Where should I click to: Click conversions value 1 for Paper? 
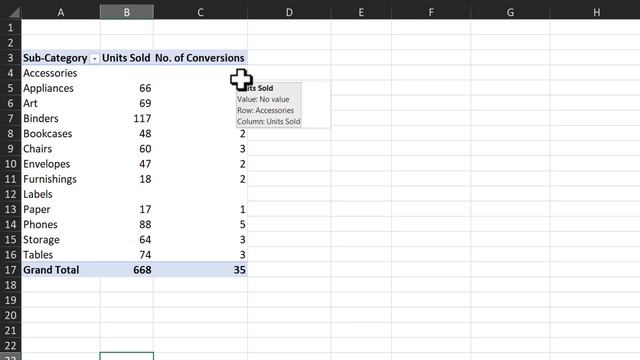(242, 209)
